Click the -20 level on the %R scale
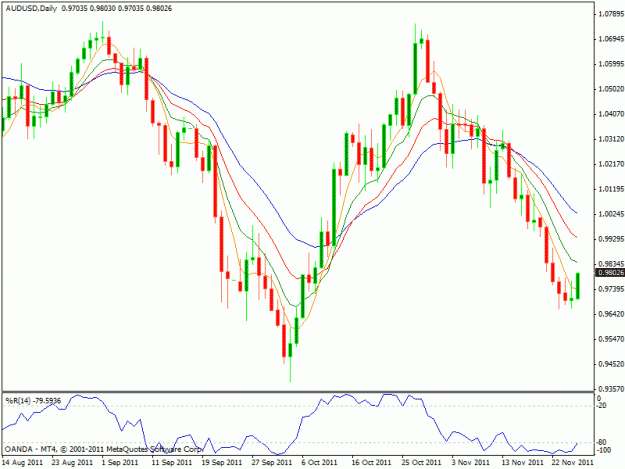The image size is (625, 469). [x=601, y=406]
